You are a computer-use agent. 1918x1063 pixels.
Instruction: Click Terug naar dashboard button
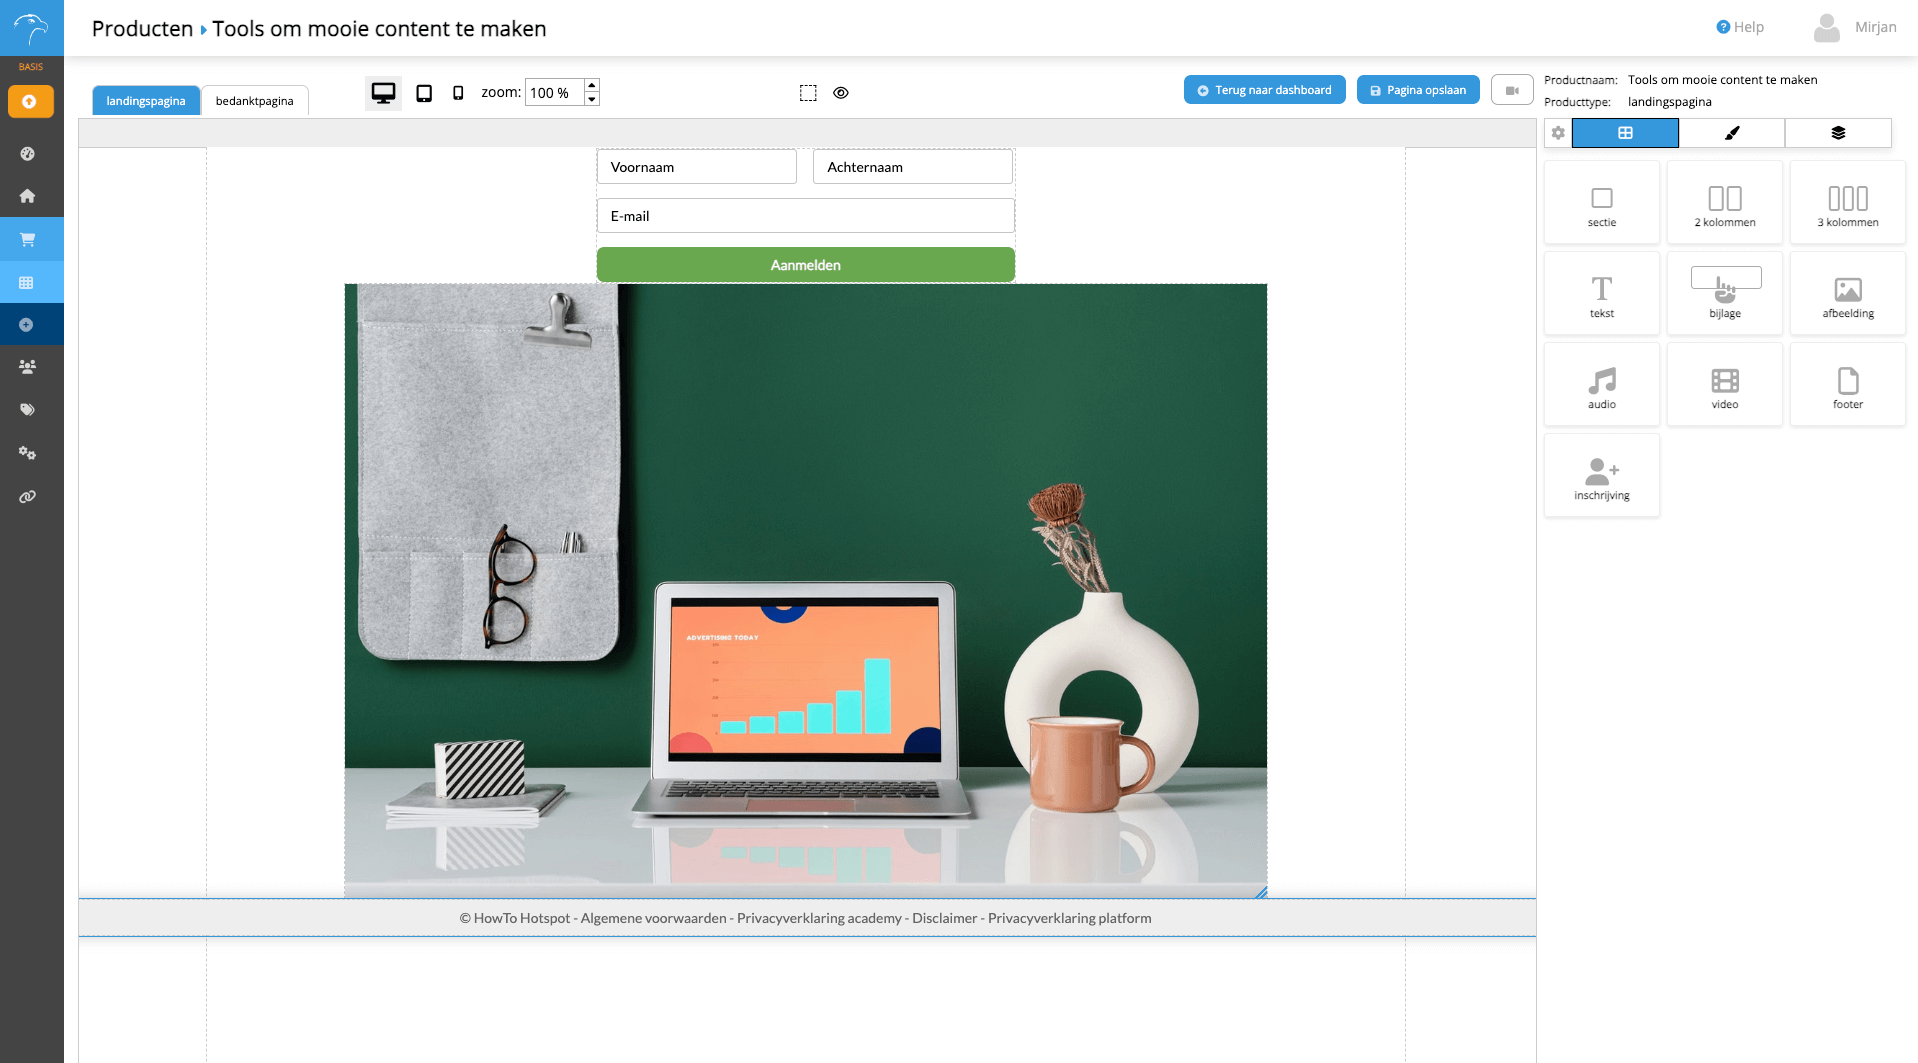pyautogui.click(x=1264, y=90)
